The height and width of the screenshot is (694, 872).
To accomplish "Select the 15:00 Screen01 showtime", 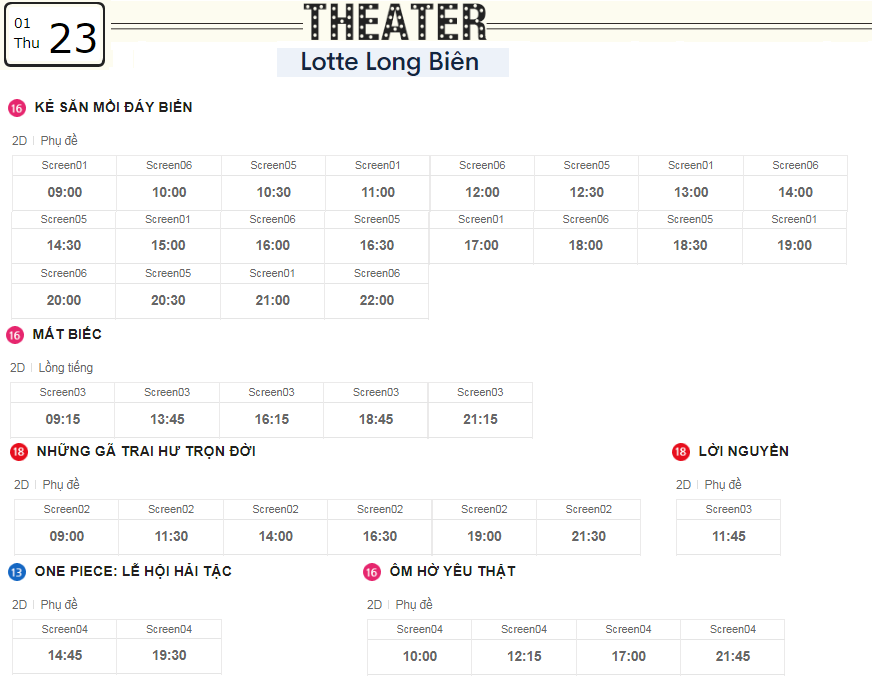I will pos(168,237).
